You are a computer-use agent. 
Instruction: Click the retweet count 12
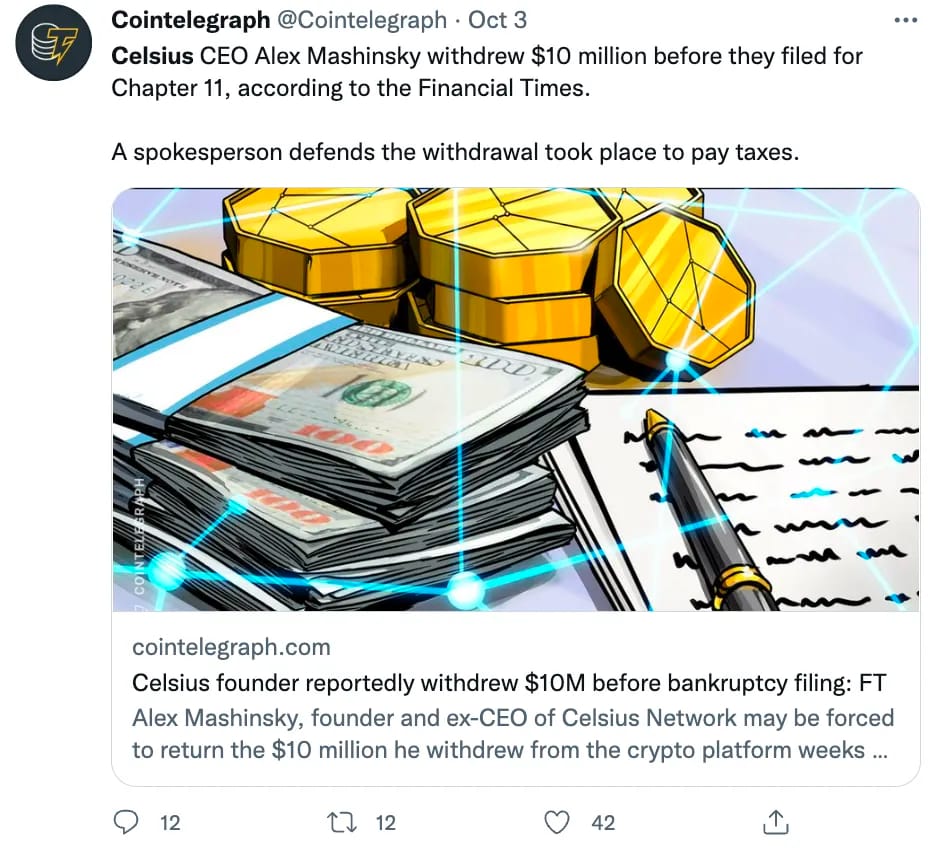click(386, 822)
